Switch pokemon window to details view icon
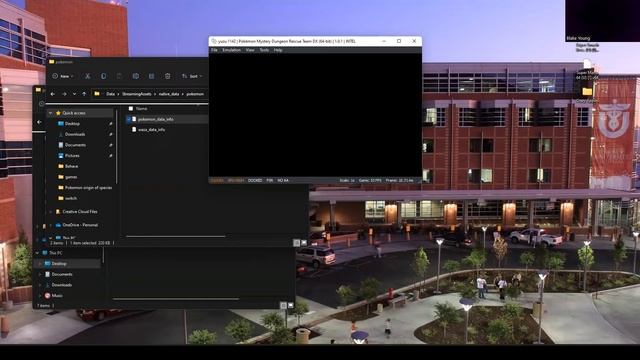Image resolution: width=640 pixels, height=360 pixels. pyautogui.click(x=296, y=243)
